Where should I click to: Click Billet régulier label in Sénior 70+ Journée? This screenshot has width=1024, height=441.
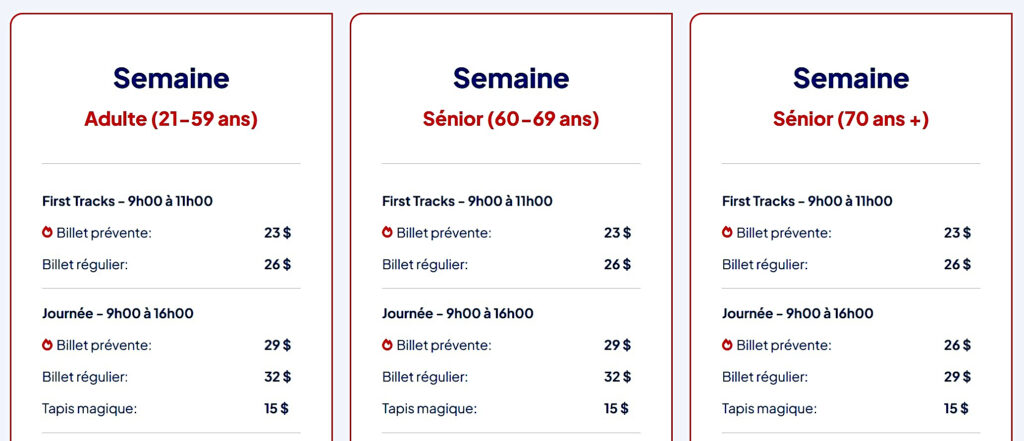point(765,377)
